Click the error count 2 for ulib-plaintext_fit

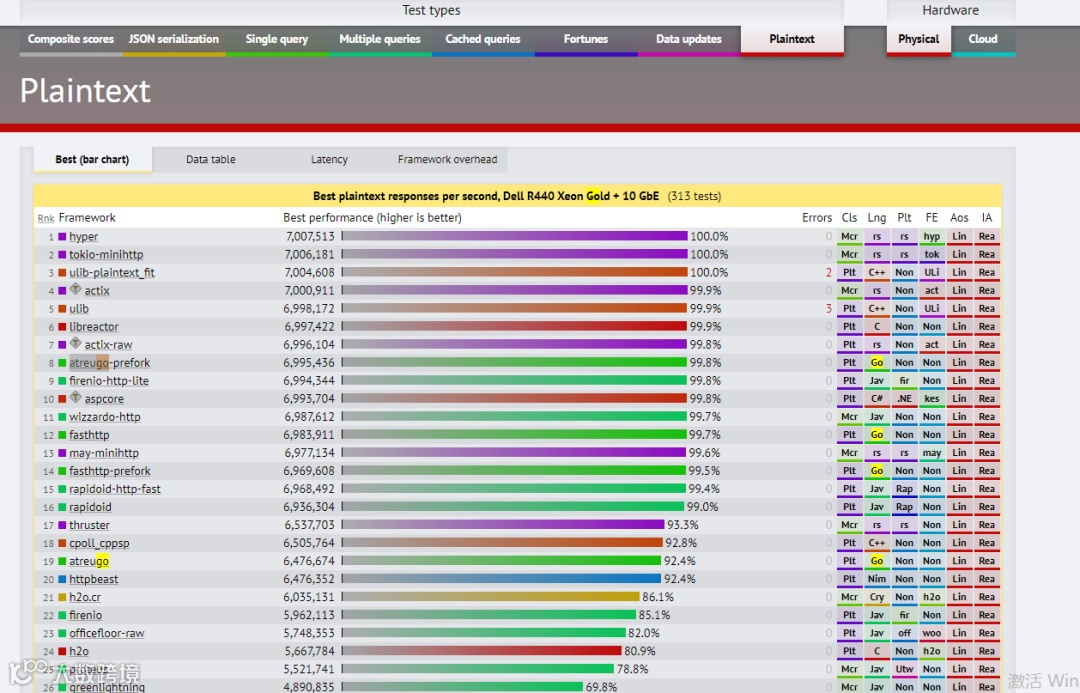click(829, 272)
